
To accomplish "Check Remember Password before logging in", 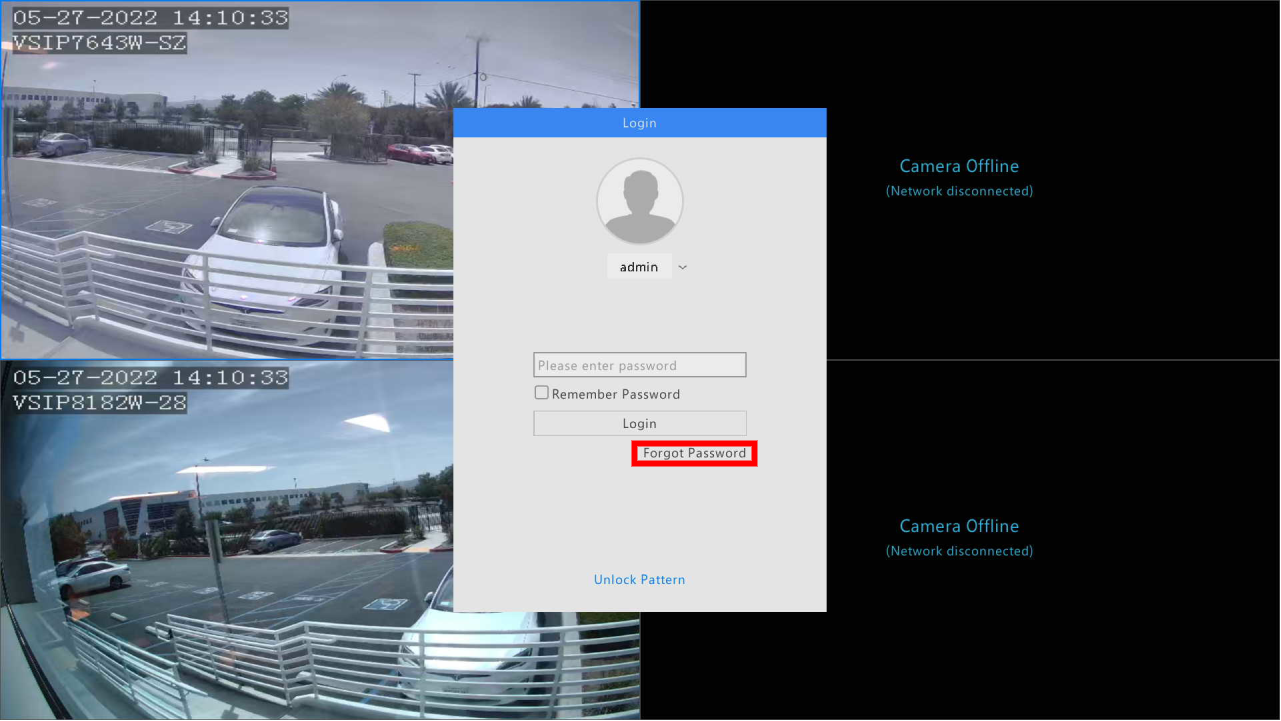I will pos(540,392).
